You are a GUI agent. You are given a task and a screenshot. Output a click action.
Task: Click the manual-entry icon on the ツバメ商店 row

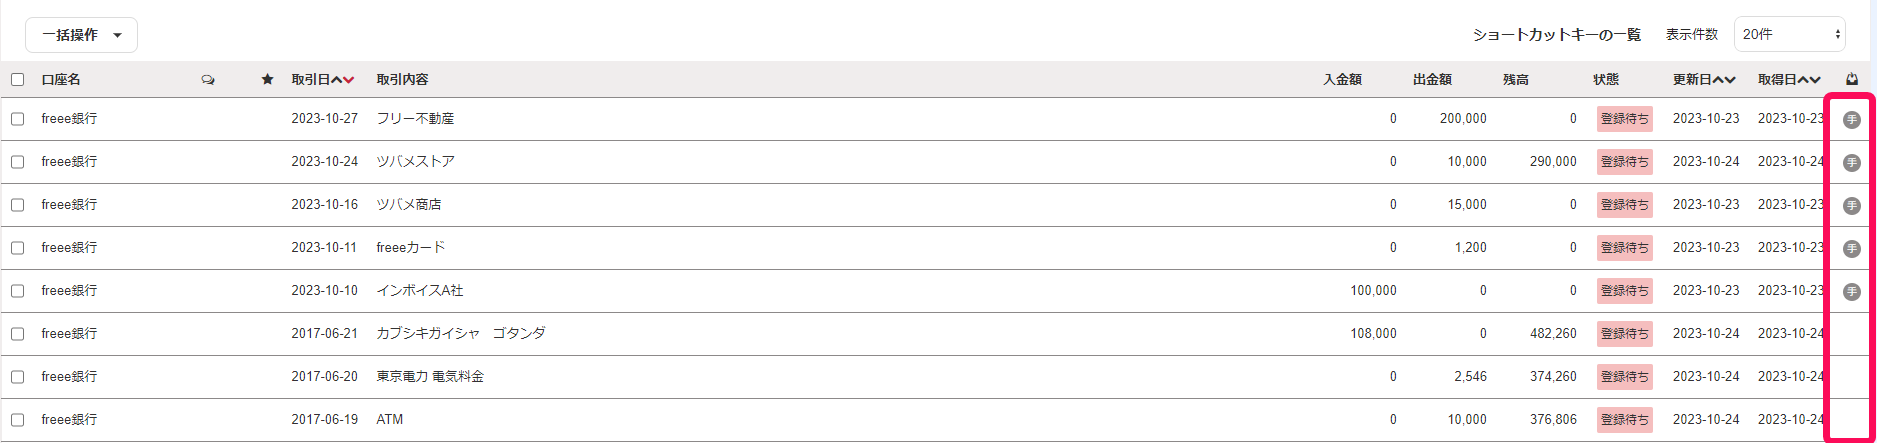coord(1851,205)
